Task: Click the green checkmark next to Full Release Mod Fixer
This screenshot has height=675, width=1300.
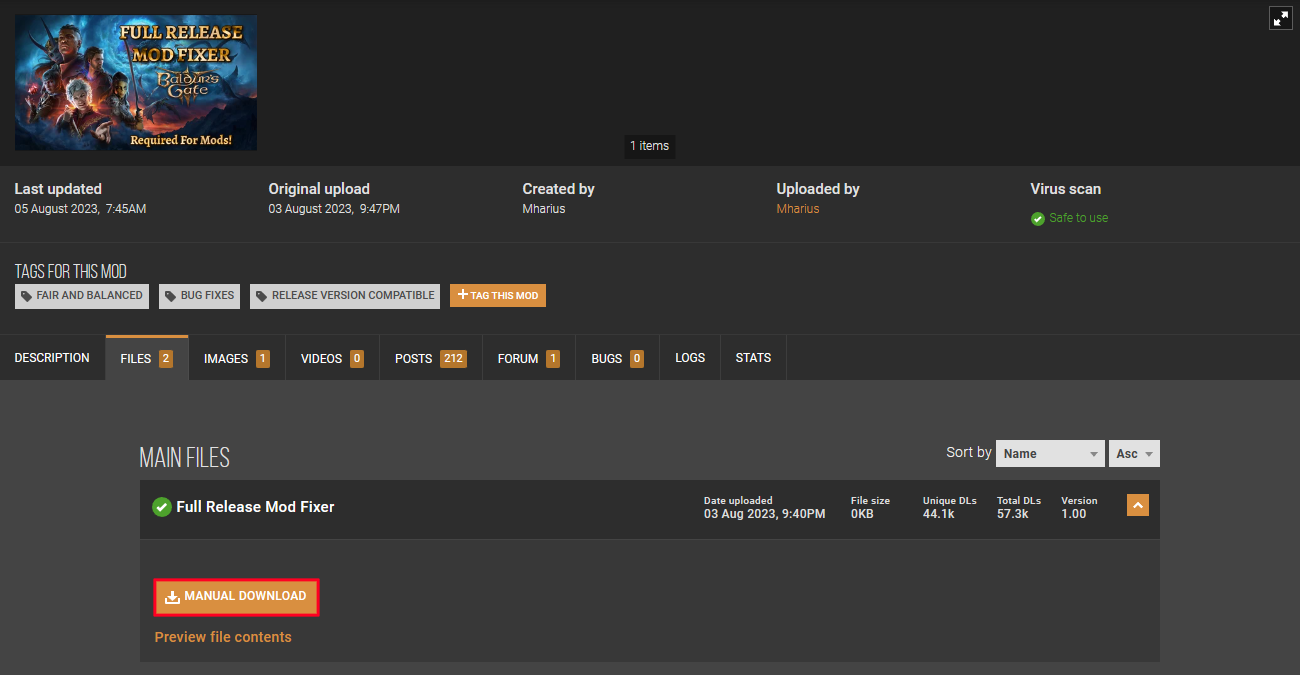Action: pos(161,507)
